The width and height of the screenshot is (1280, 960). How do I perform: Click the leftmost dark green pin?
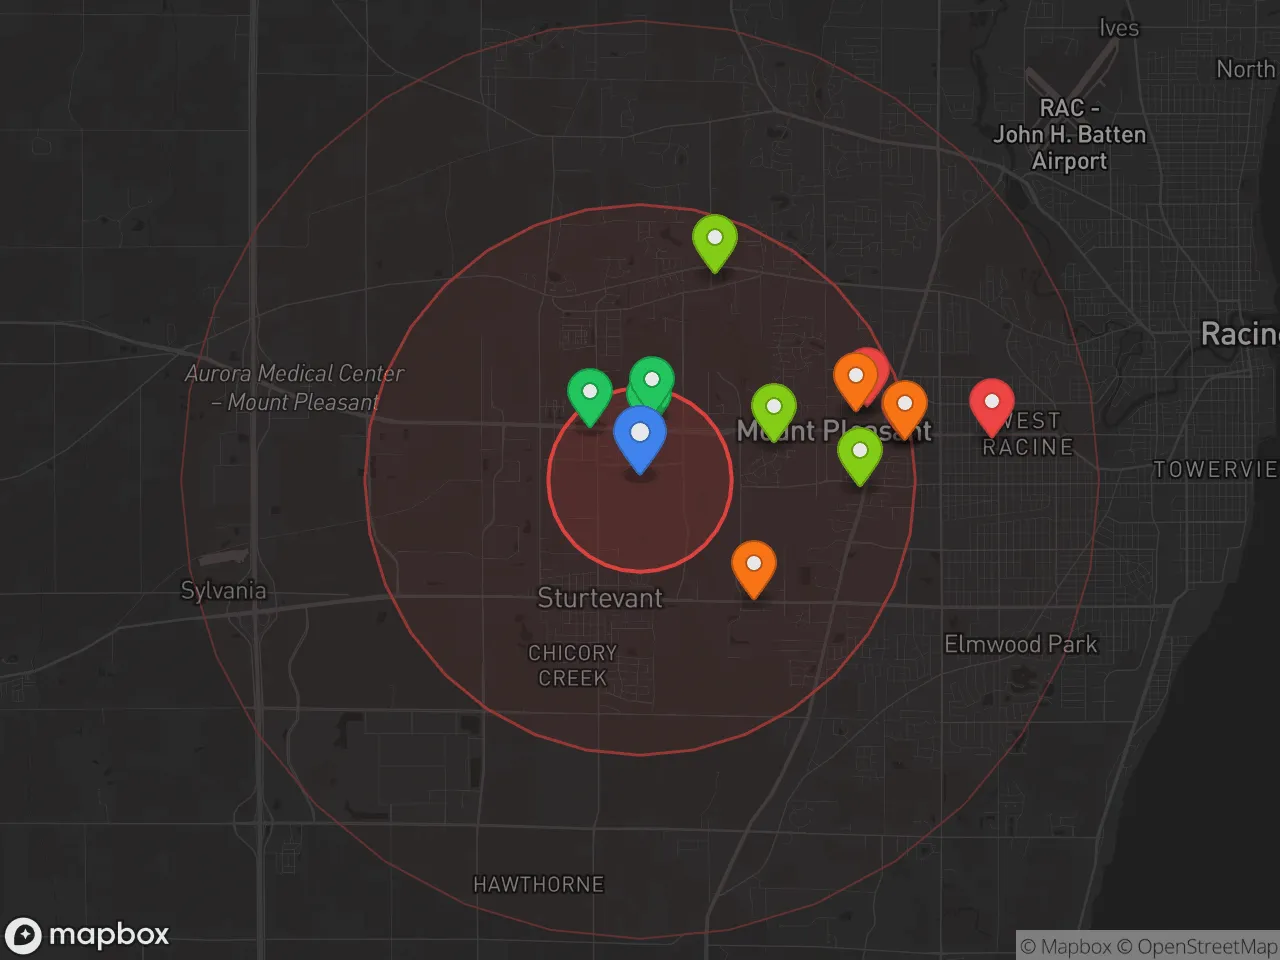[x=590, y=393]
